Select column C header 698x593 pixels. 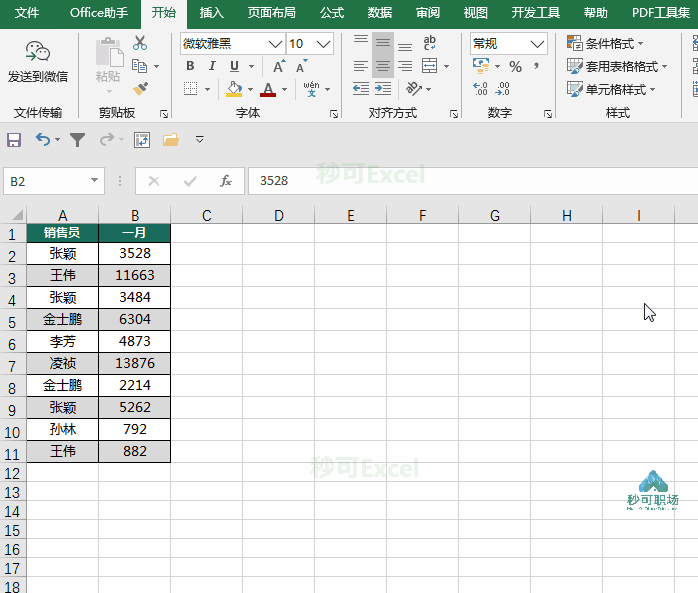tap(207, 215)
